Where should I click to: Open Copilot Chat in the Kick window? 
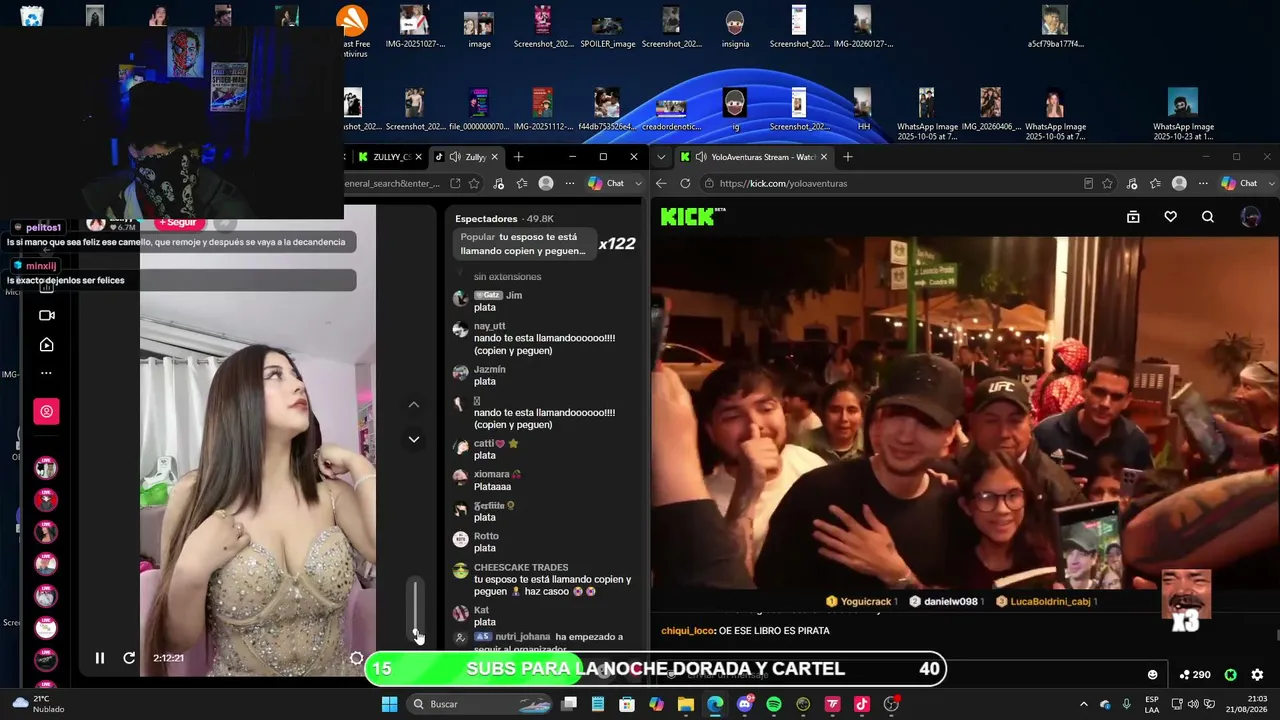[x=1240, y=183]
